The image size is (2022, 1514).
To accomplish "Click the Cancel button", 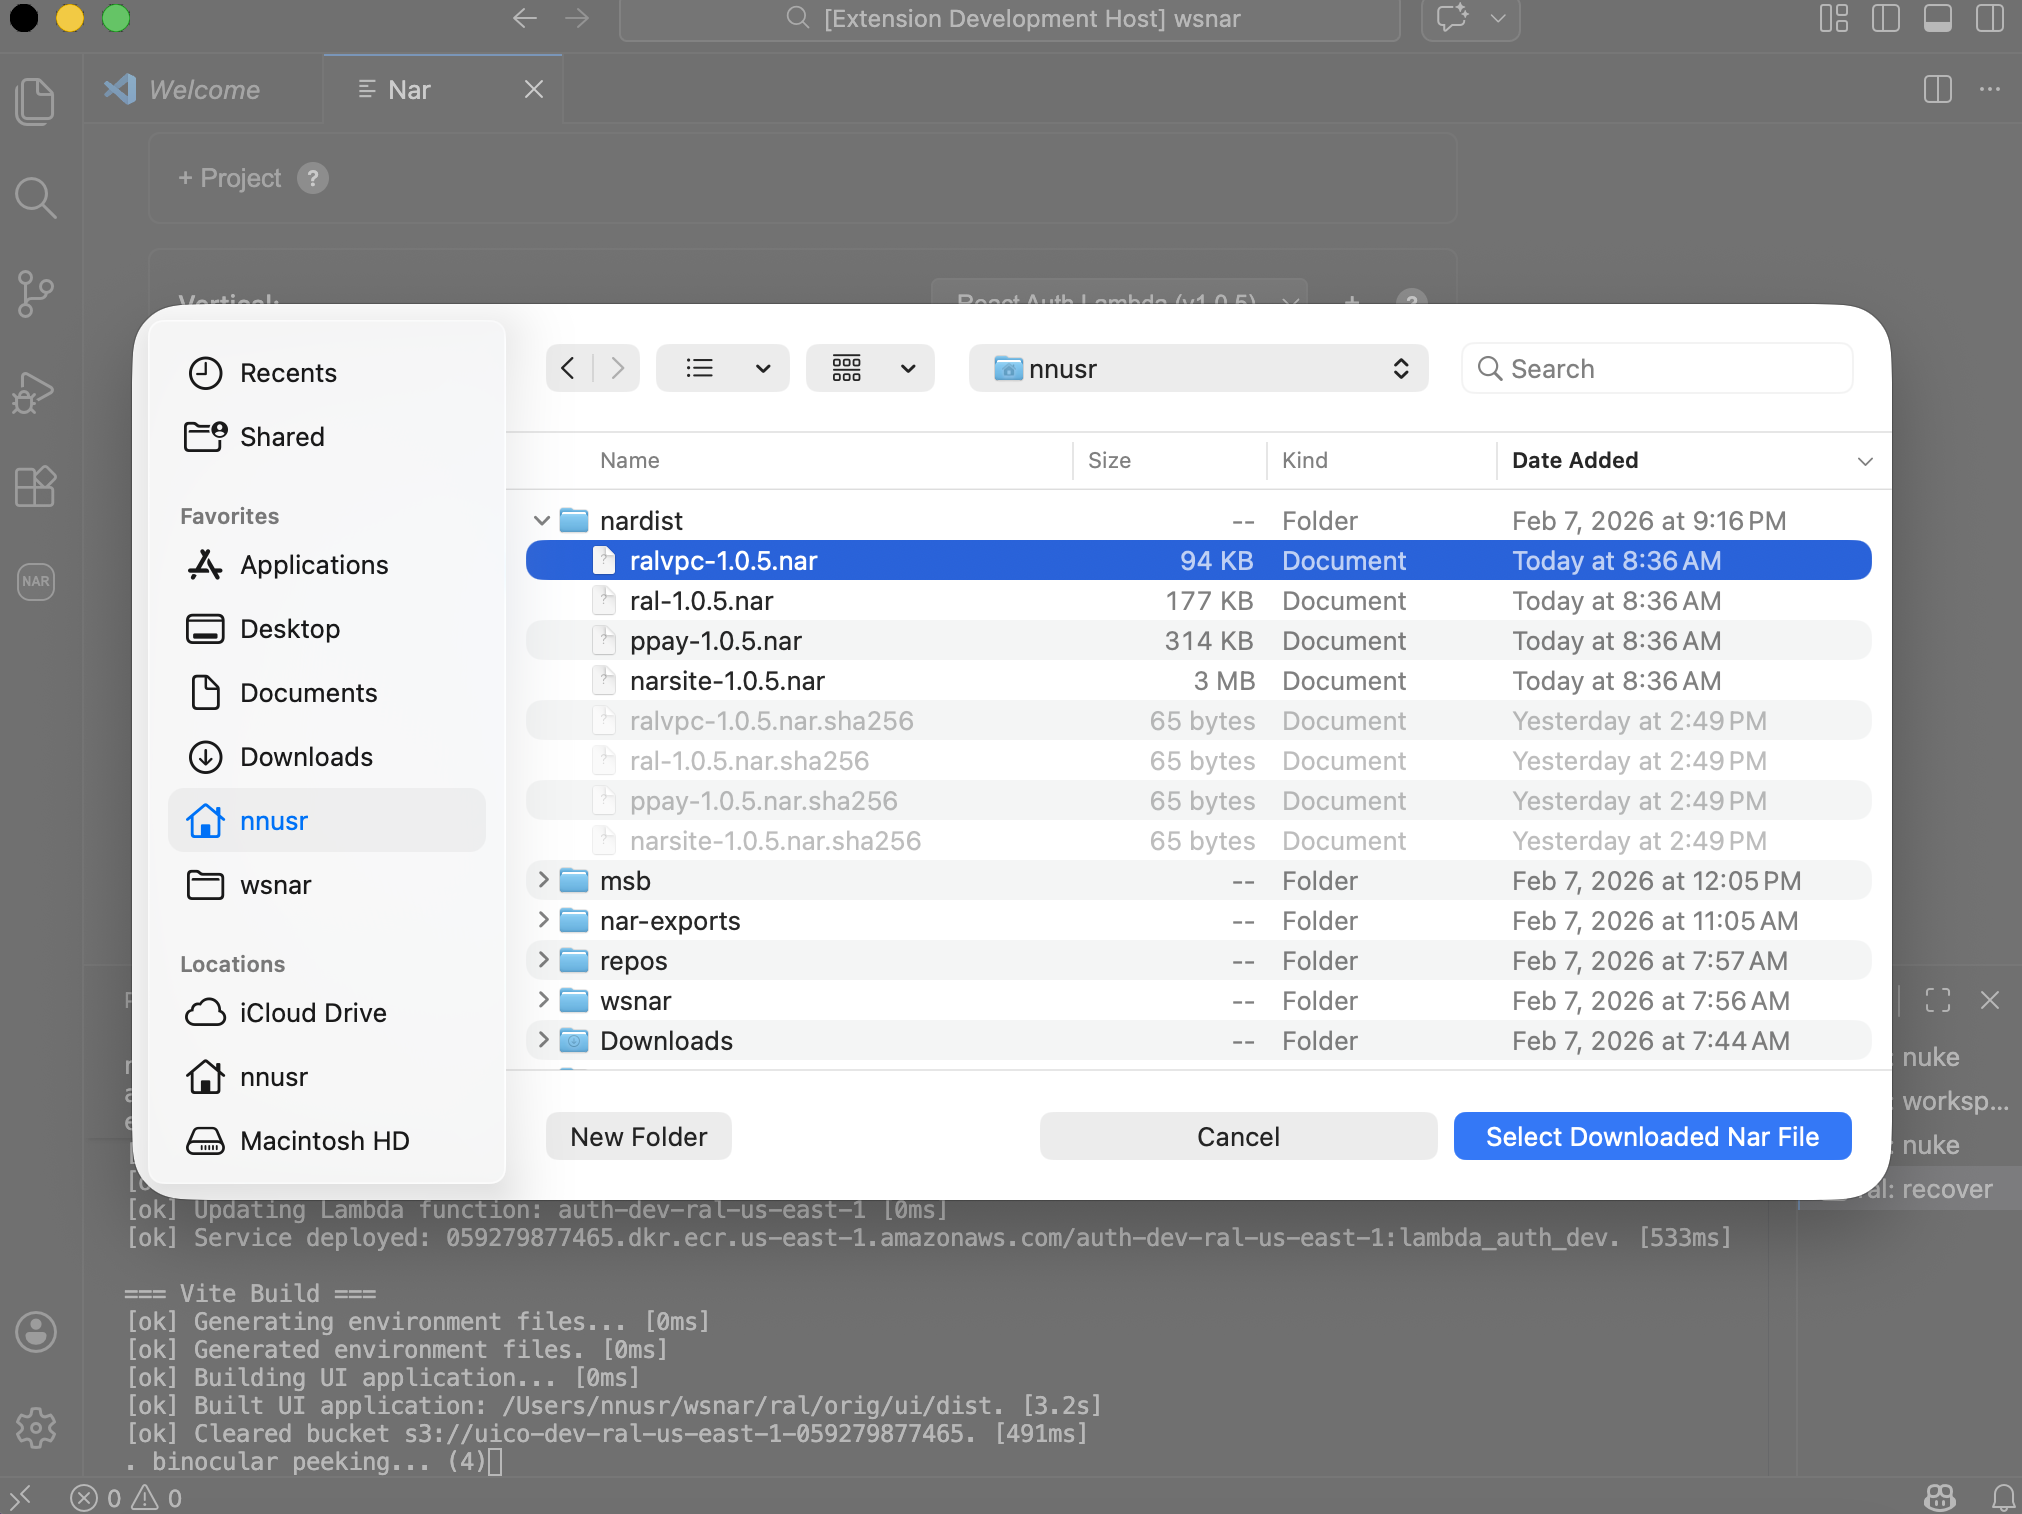I will pos(1237,1137).
